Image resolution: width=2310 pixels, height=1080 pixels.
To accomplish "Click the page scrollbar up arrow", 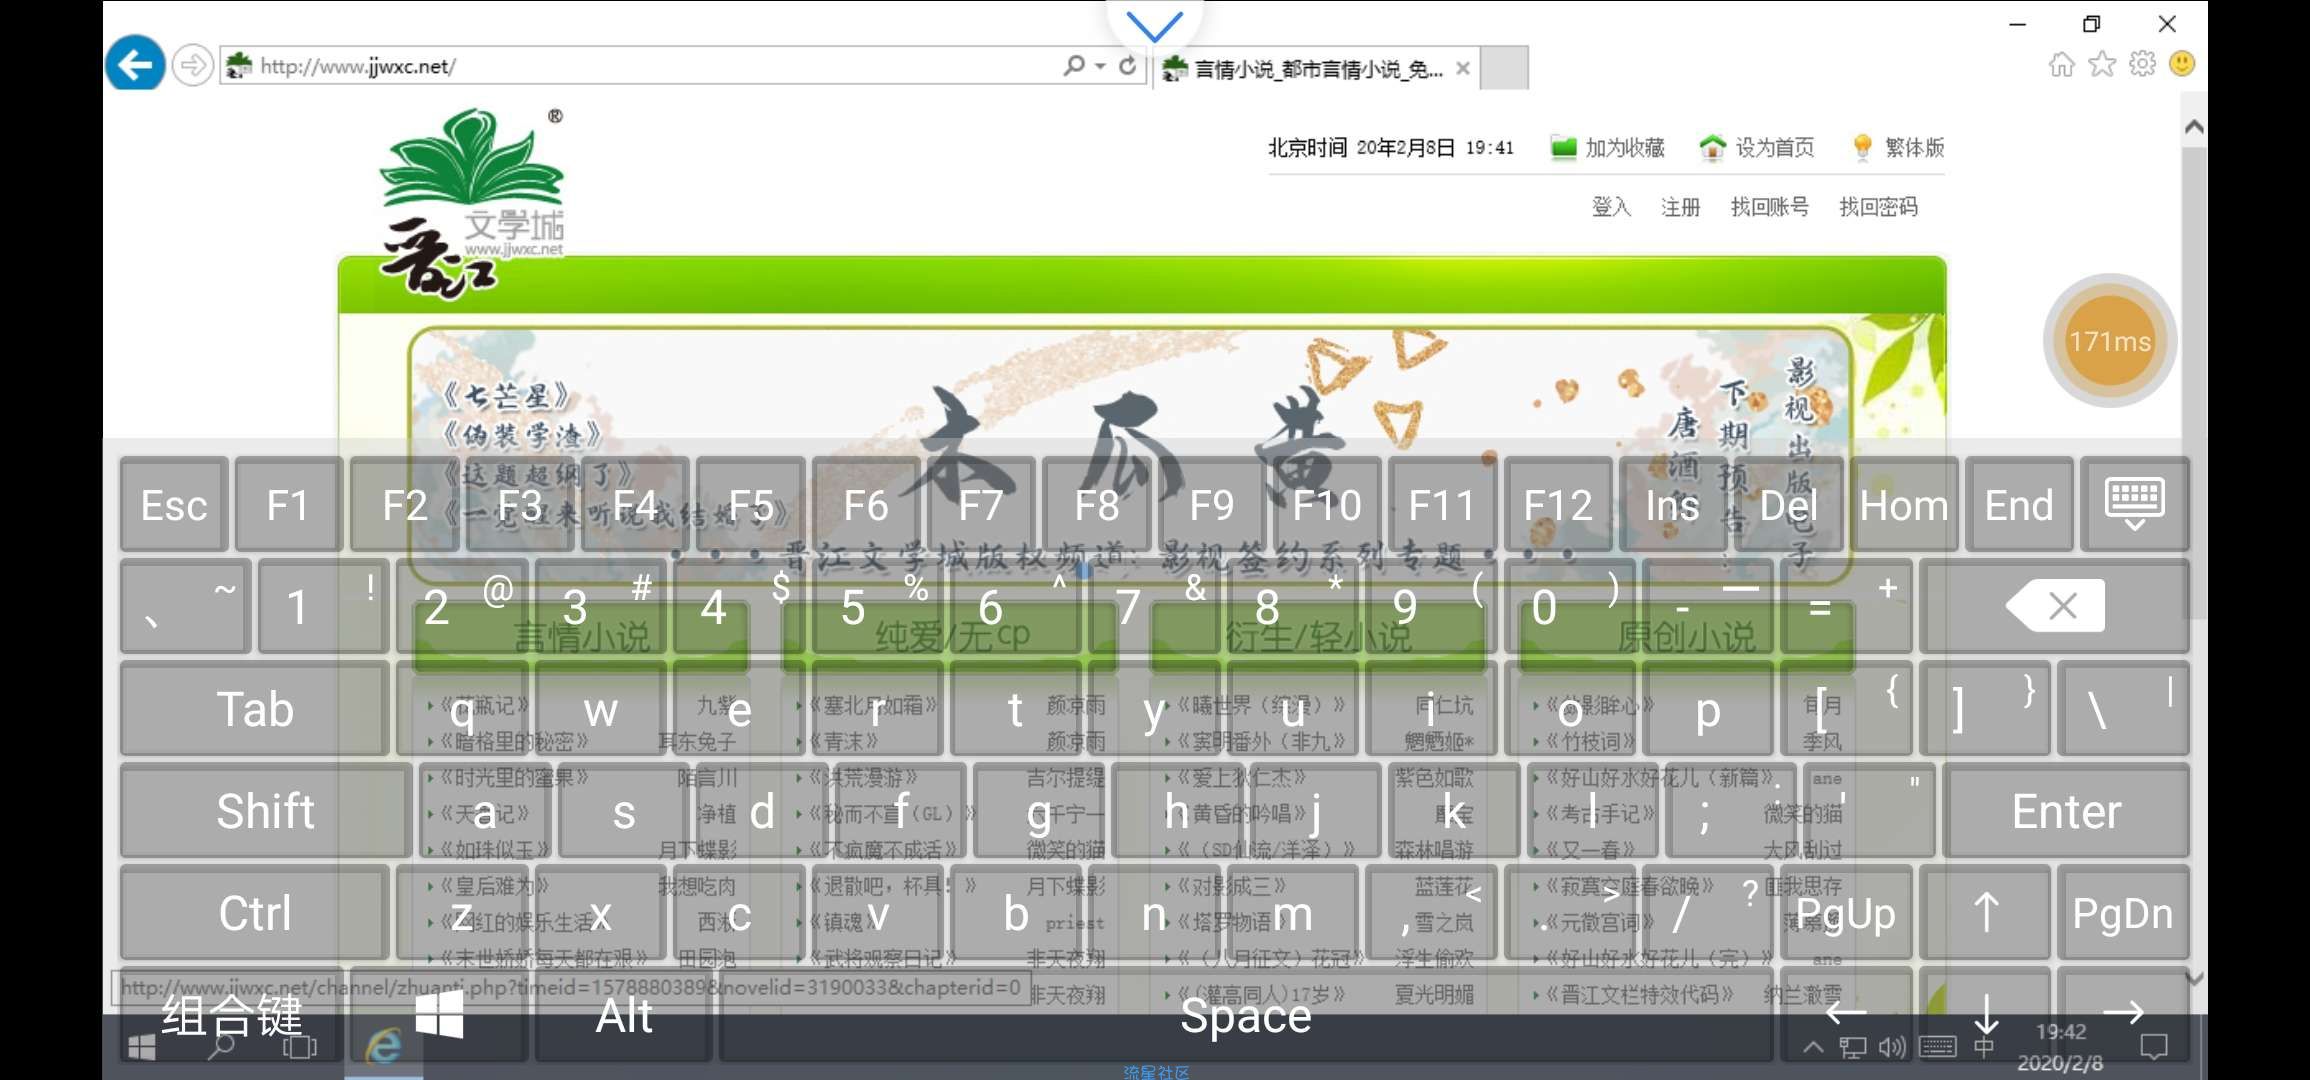I will click(2194, 127).
